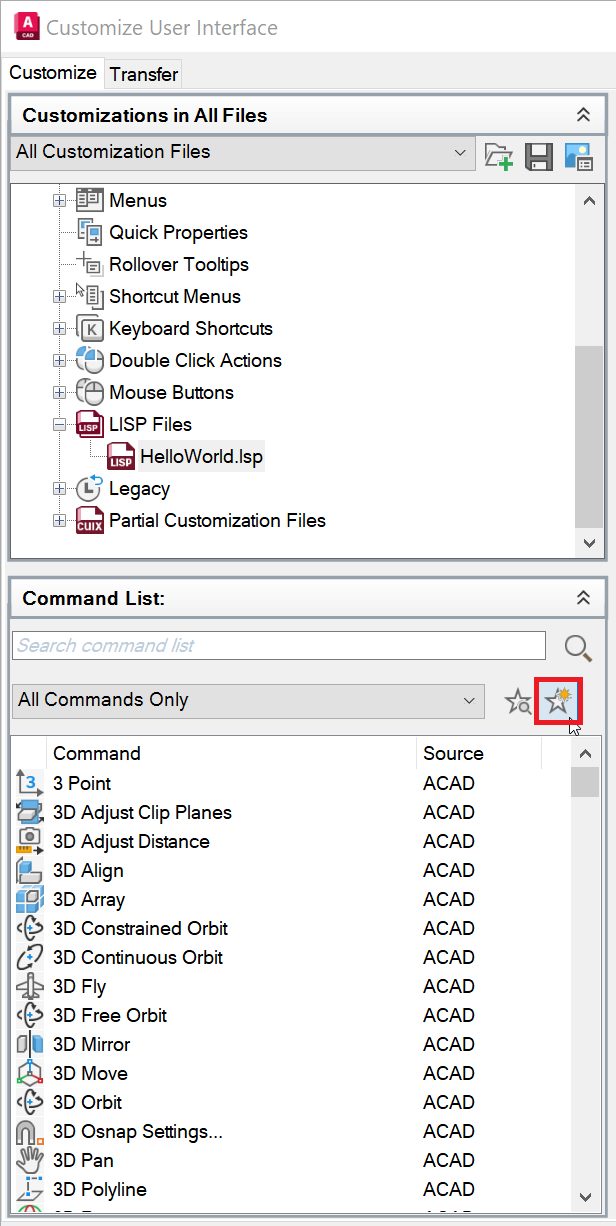Click the 3D Fly airplane icon
Image resolution: width=616 pixels, height=1226 pixels.
[x=29, y=987]
